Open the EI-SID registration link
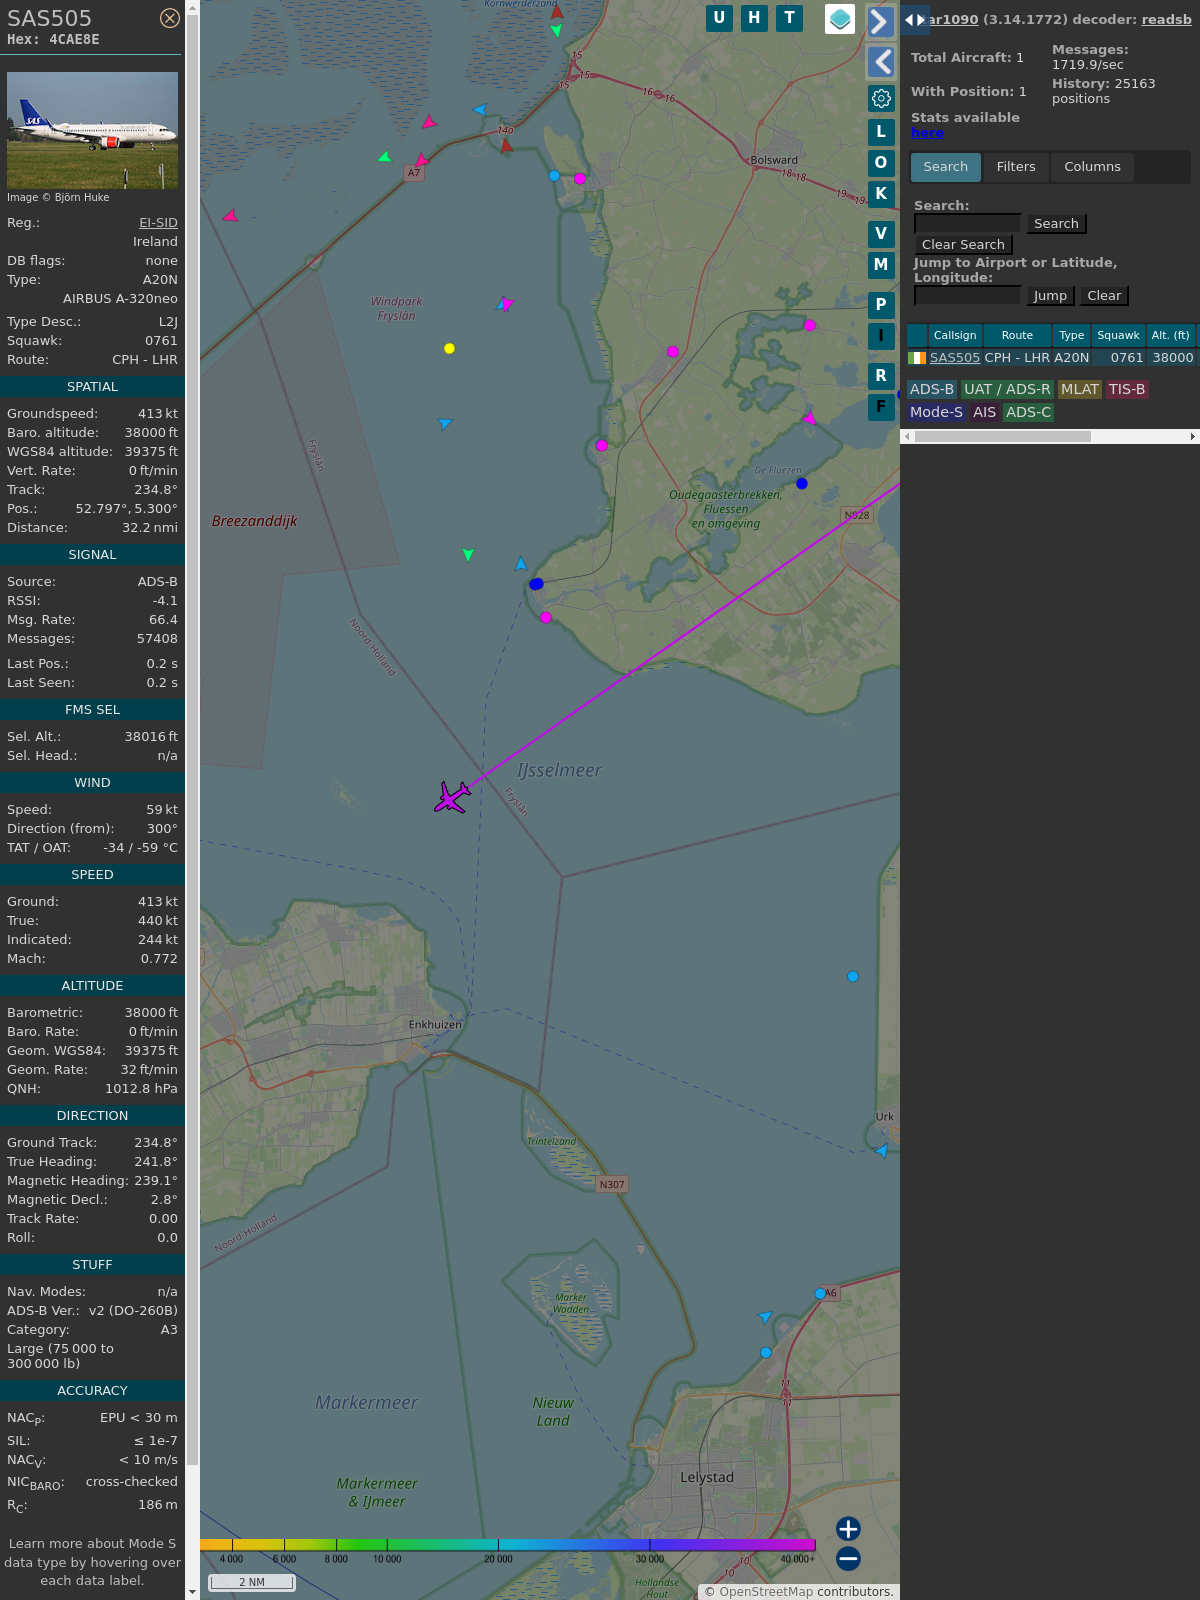Image resolution: width=1200 pixels, height=1600 pixels. 158,223
